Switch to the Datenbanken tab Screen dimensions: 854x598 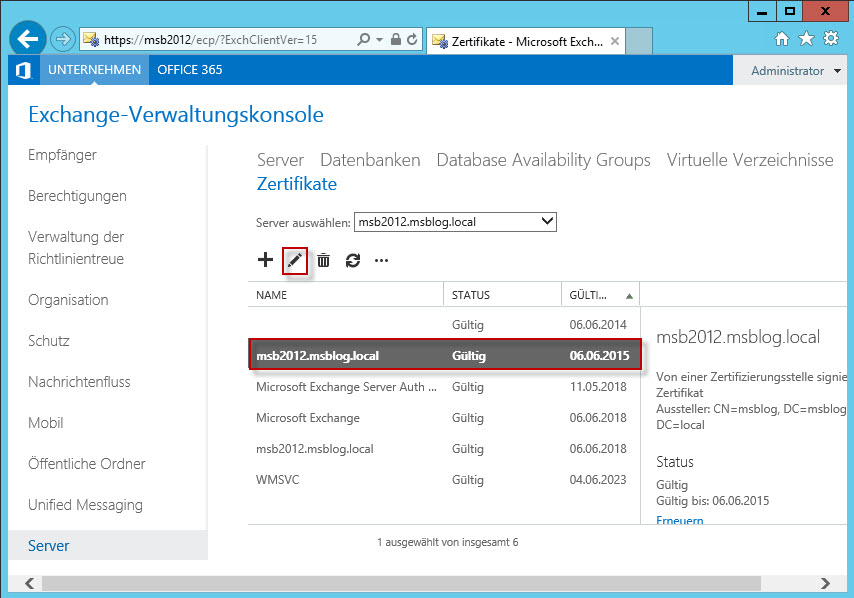tap(370, 160)
